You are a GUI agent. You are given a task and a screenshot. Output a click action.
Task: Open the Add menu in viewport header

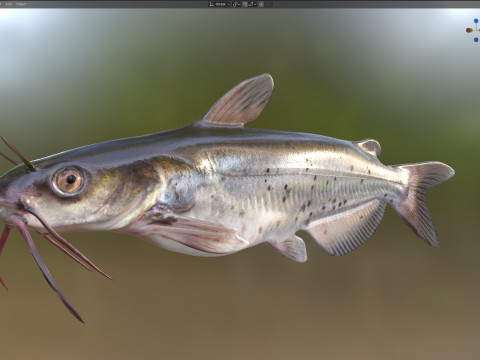pos(9,4)
